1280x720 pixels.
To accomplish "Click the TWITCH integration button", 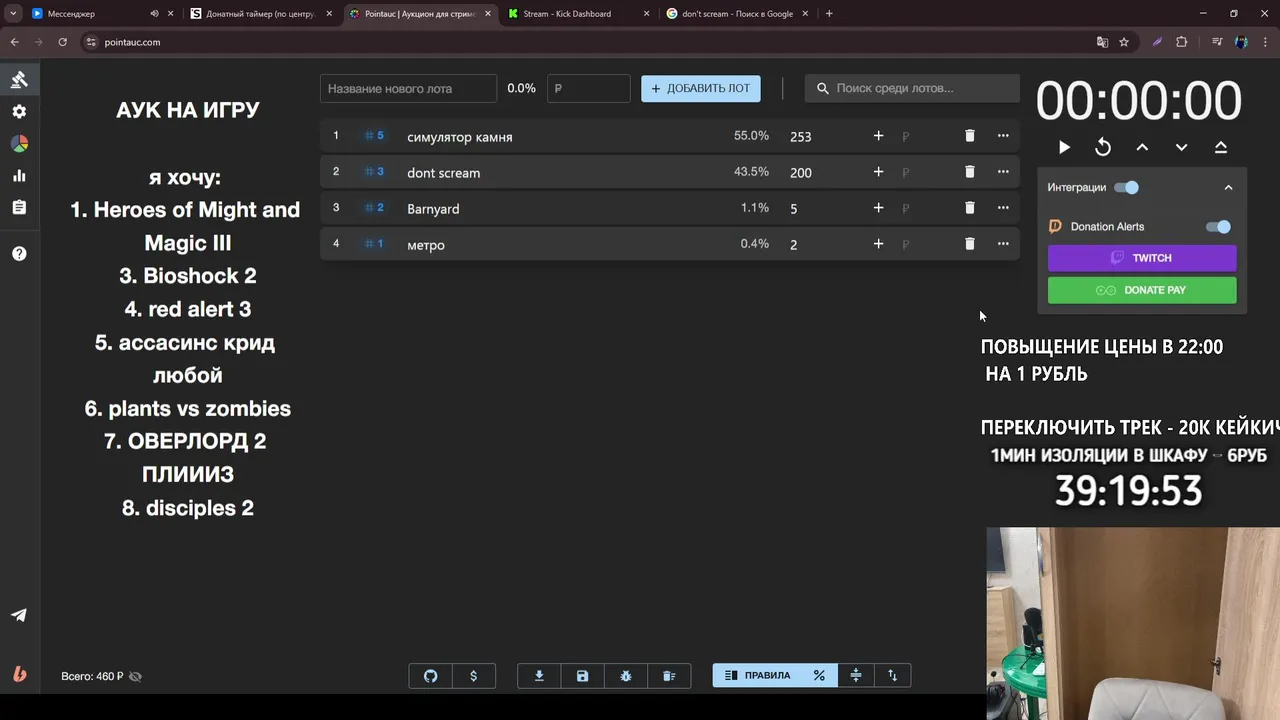I will pos(1142,258).
